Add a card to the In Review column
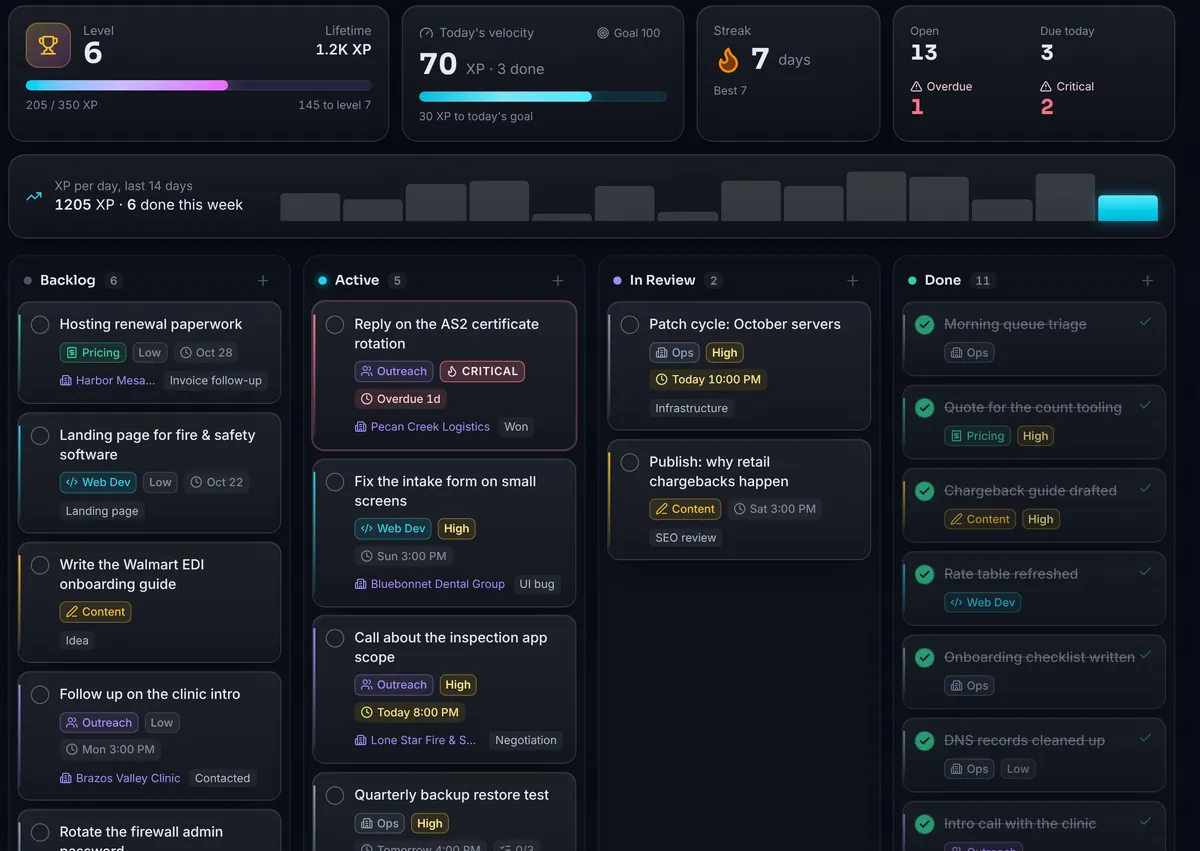This screenshot has width=1200, height=851. 853,281
